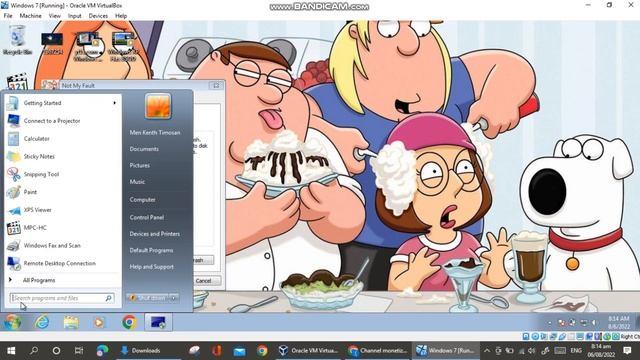The height and width of the screenshot is (360, 640).
Task: Open the Recycle Bin desktop icon
Action: (x=17, y=40)
